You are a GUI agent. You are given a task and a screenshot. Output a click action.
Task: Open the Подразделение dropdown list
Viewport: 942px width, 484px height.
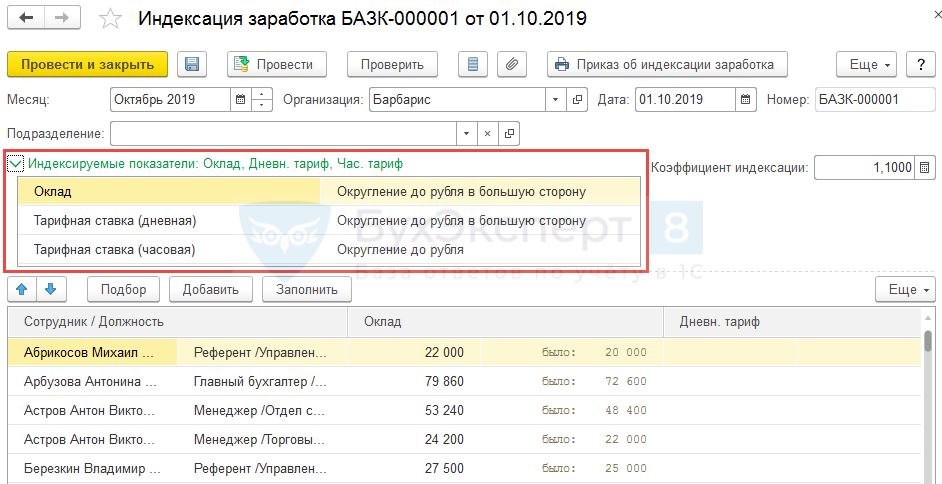[x=466, y=133]
